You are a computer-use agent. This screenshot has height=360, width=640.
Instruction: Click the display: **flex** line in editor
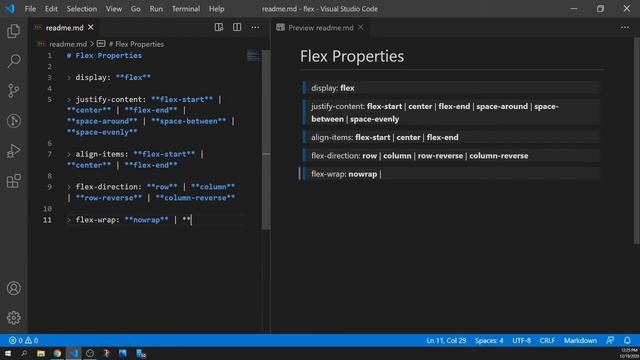109,78
